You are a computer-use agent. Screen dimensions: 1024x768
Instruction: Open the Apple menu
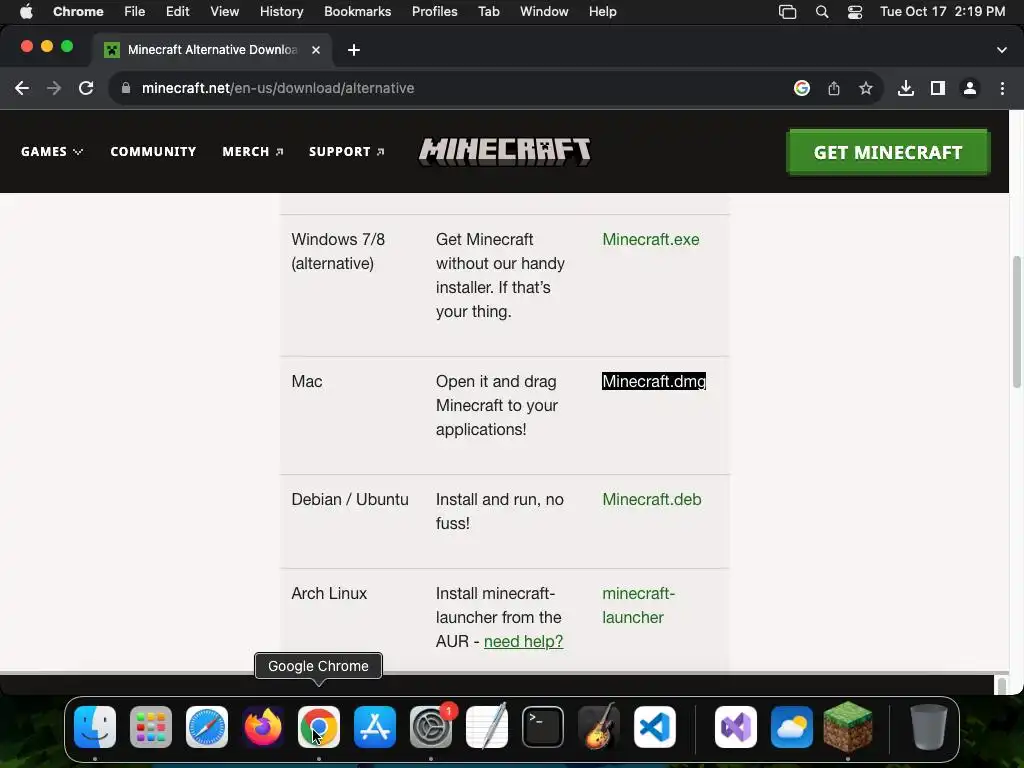coord(26,12)
